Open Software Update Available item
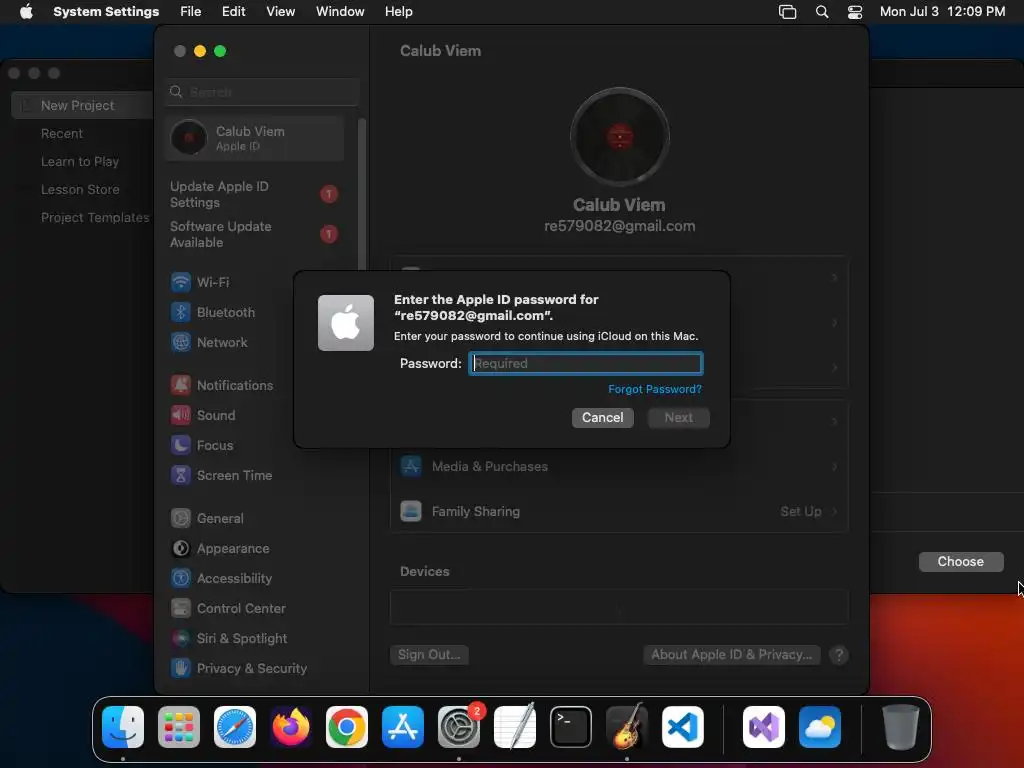This screenshot has width=1024, height=768. [x=254, y=234]
